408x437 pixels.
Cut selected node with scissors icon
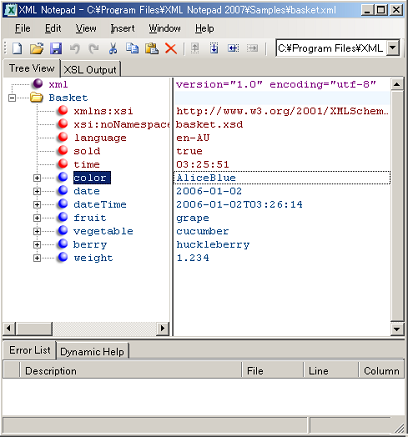point(113,48)
